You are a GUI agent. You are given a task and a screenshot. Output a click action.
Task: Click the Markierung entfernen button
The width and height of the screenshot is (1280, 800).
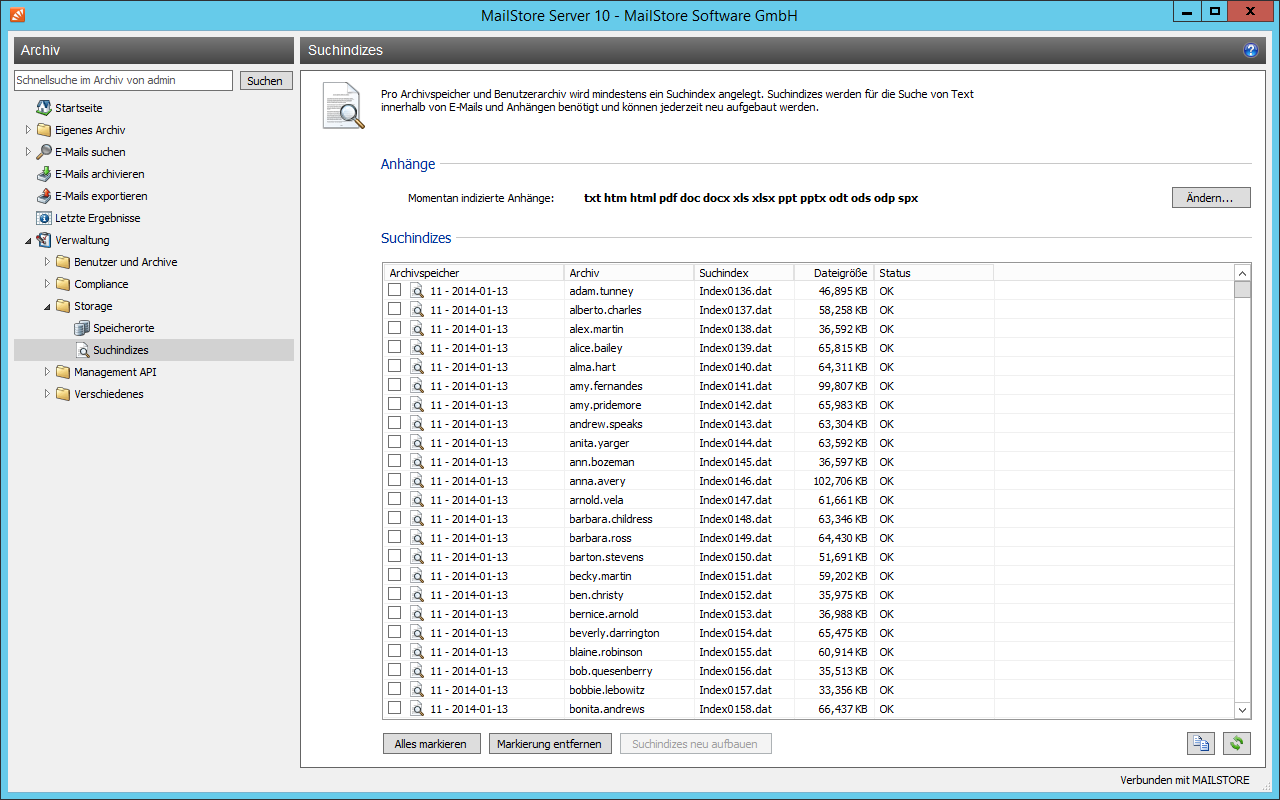(x=549, y=743)
